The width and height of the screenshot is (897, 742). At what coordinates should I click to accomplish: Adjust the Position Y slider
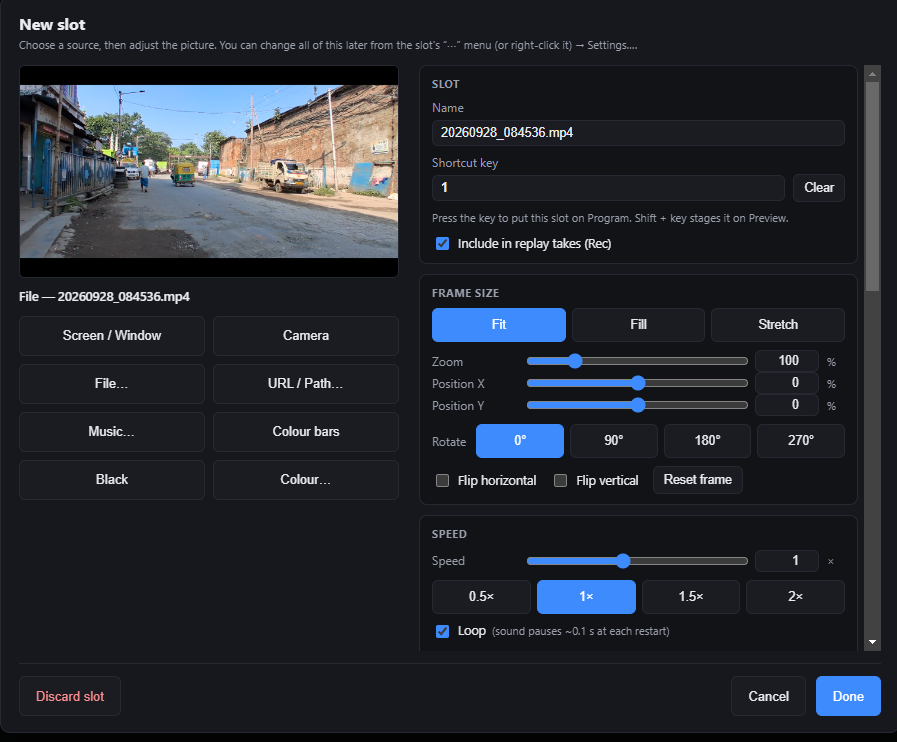(637, 405)
